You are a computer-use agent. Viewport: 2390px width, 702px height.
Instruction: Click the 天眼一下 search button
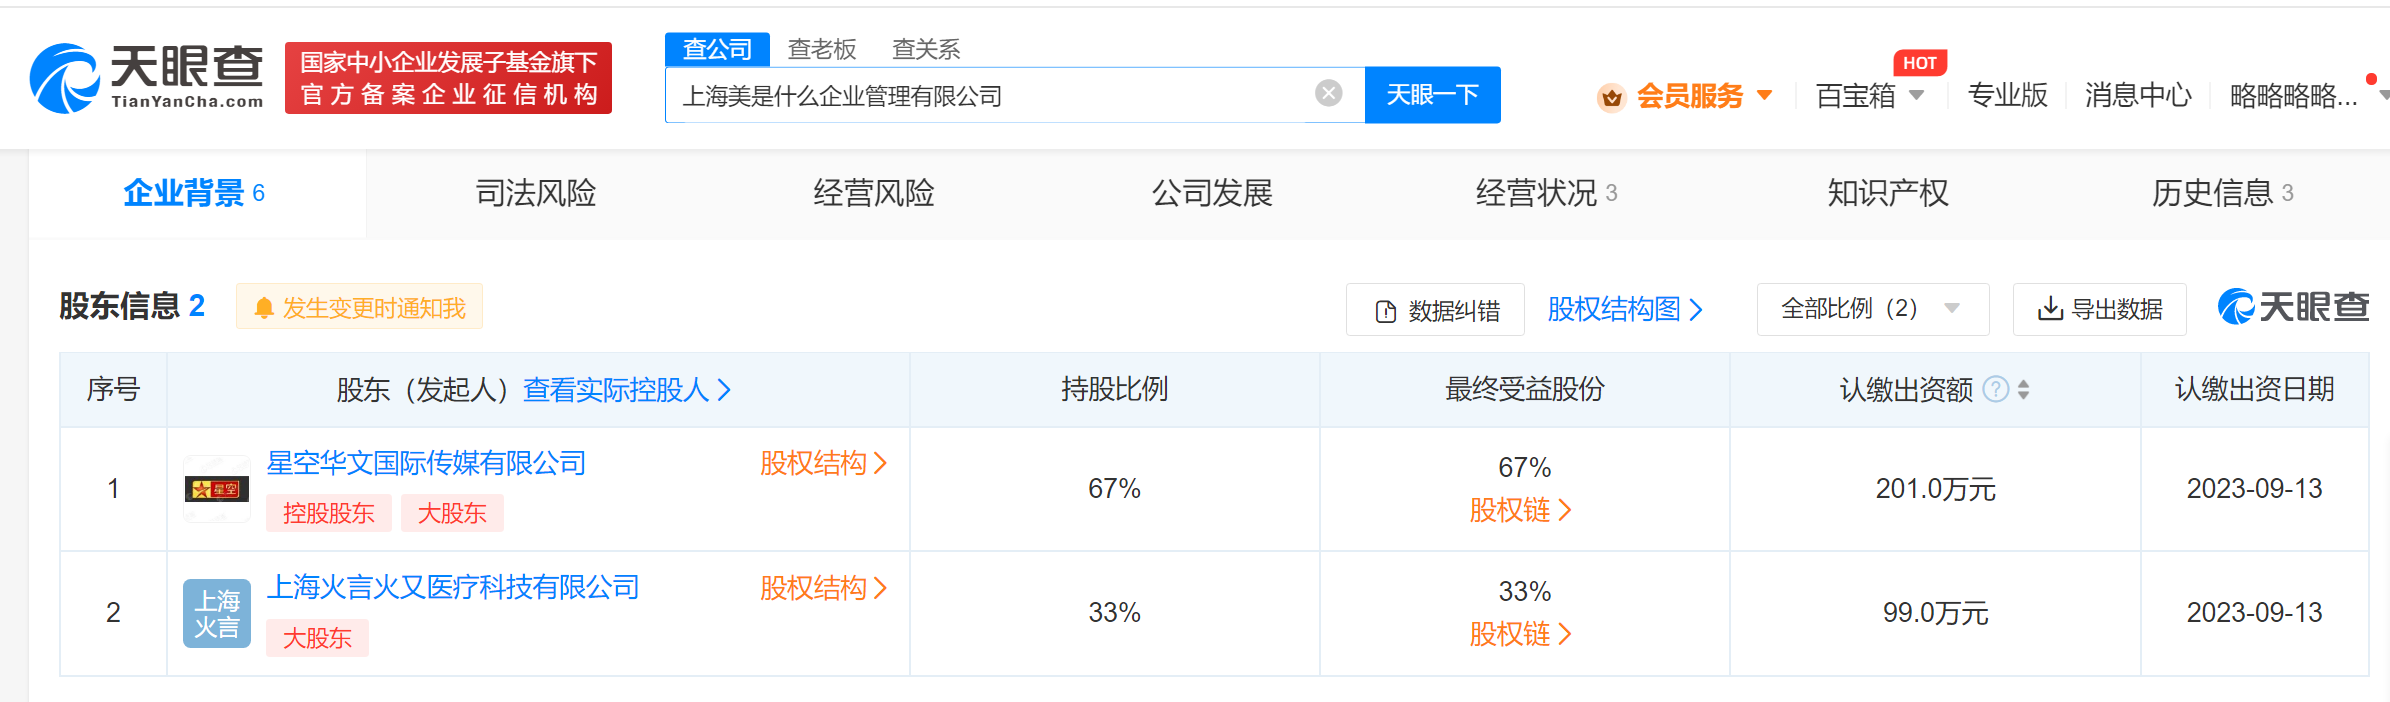1432,95
